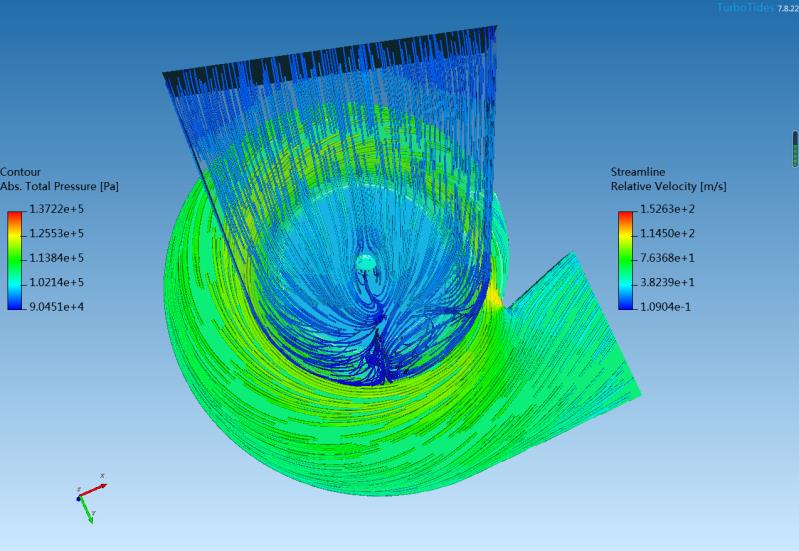Click the 1.0904e-1 minimum velocity value
799x551 pixels.
(665, 306)
